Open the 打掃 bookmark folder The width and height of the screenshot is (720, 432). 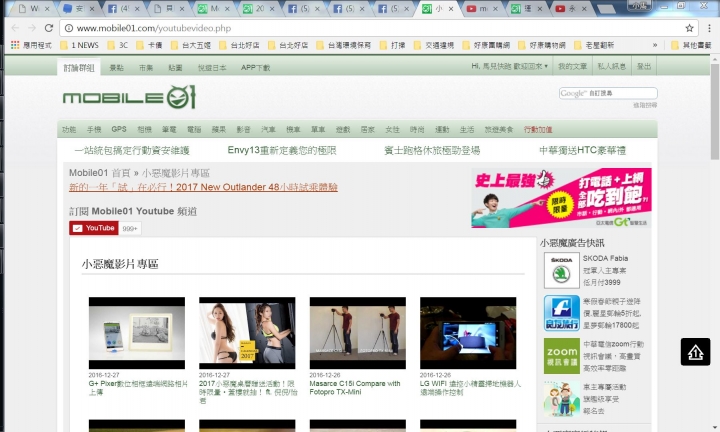pyautogui.click(x=393, y=45)
